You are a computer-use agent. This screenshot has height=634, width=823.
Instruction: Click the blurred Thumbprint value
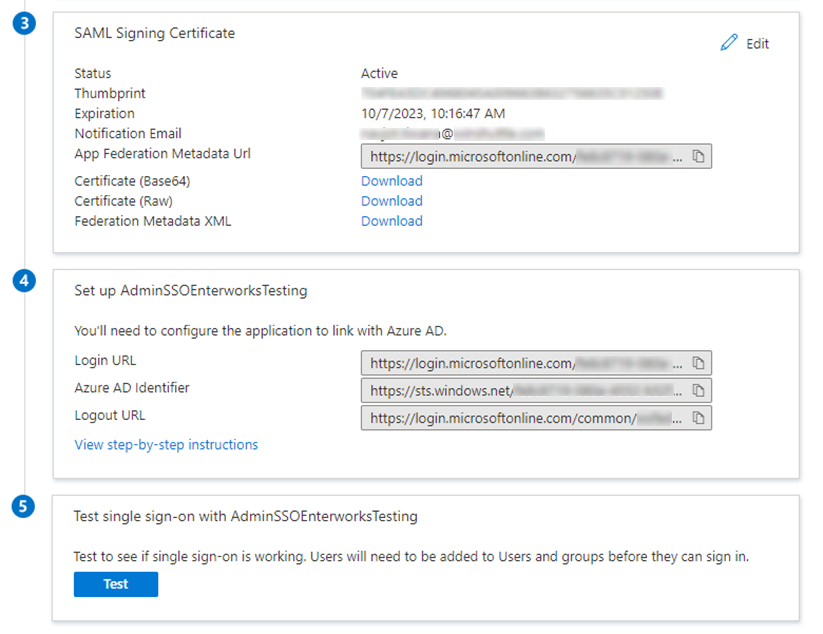pos(511,94)
